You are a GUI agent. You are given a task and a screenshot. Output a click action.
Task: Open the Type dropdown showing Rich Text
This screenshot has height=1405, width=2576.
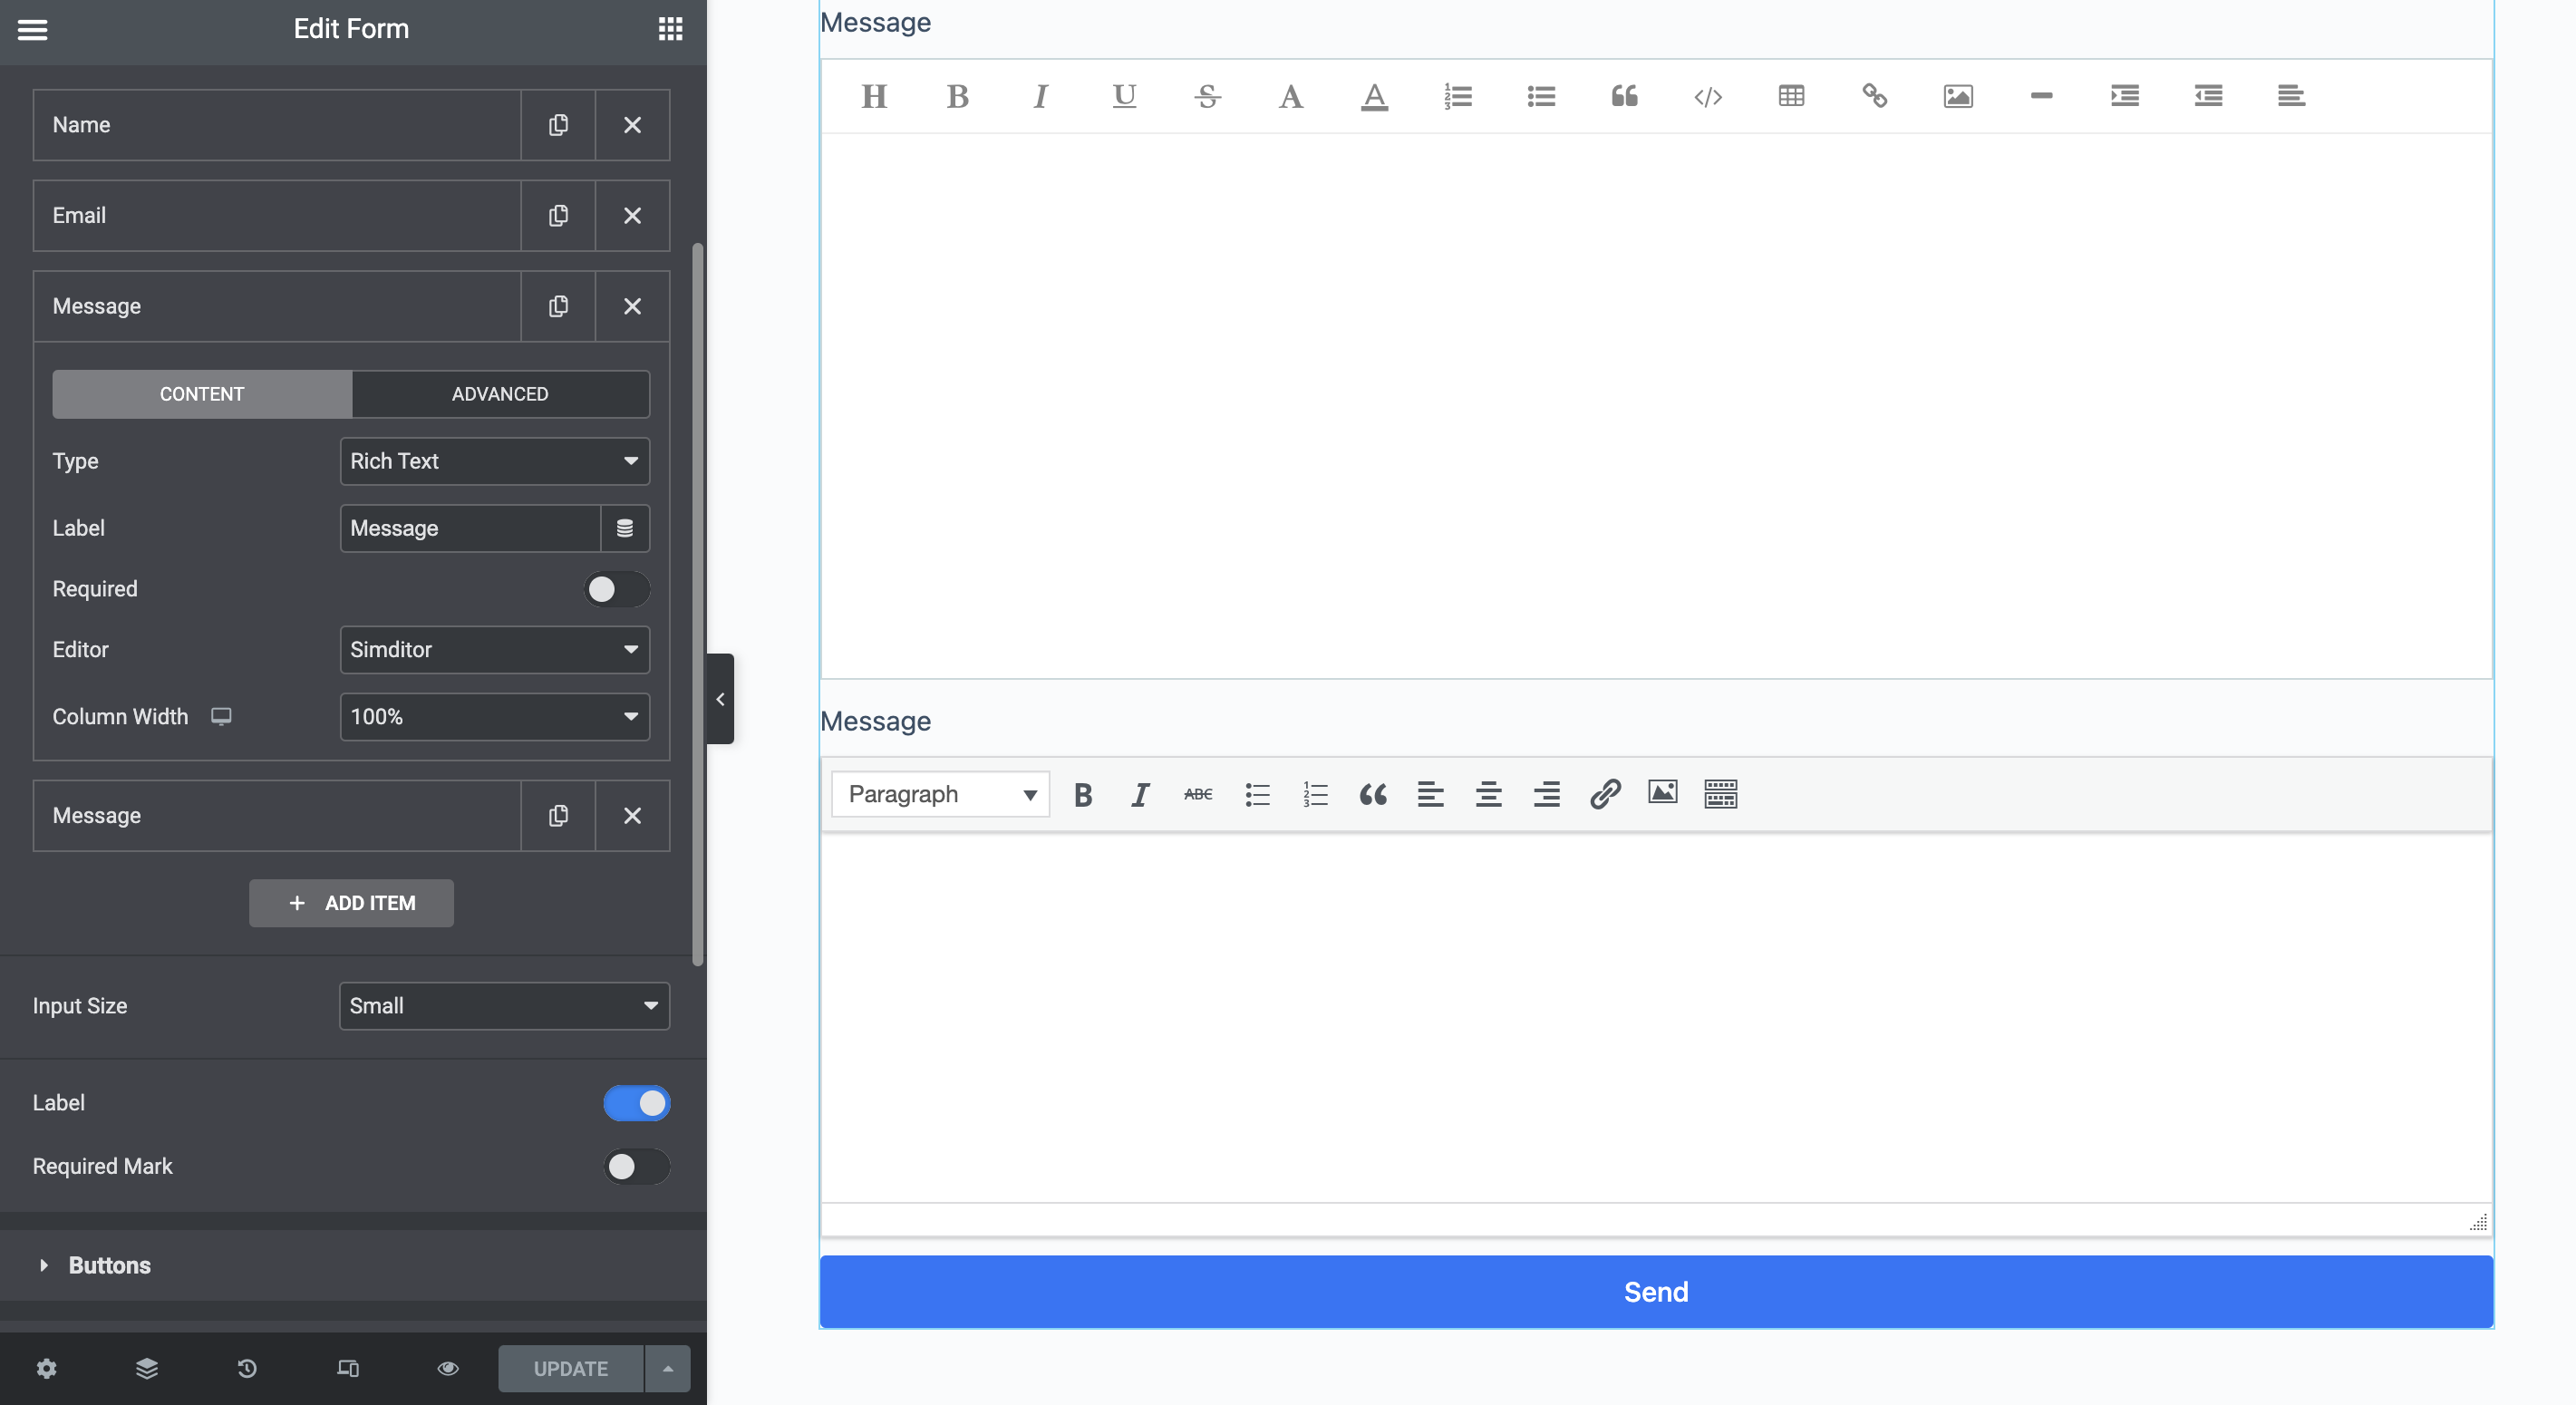point(494,461)
